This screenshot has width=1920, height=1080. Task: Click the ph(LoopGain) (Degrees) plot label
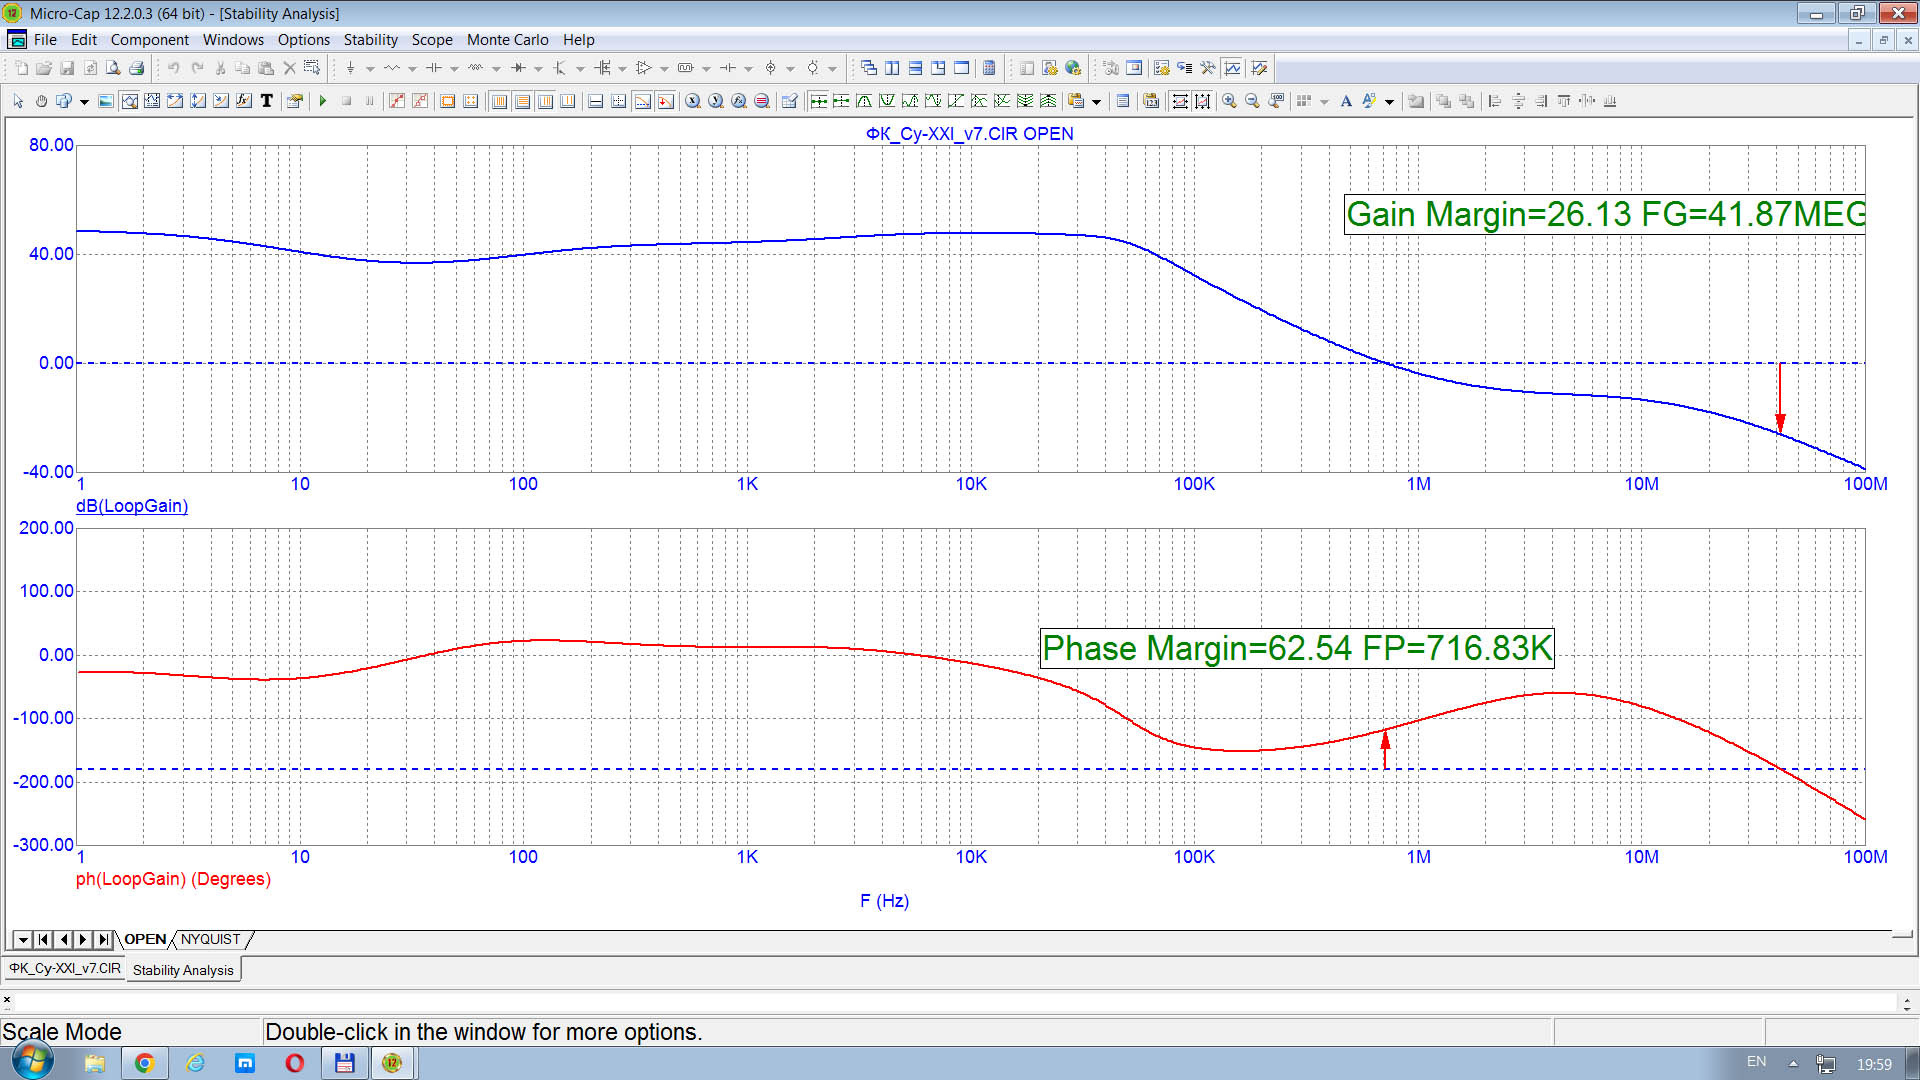pyautogui.click(x=173, y=879)
